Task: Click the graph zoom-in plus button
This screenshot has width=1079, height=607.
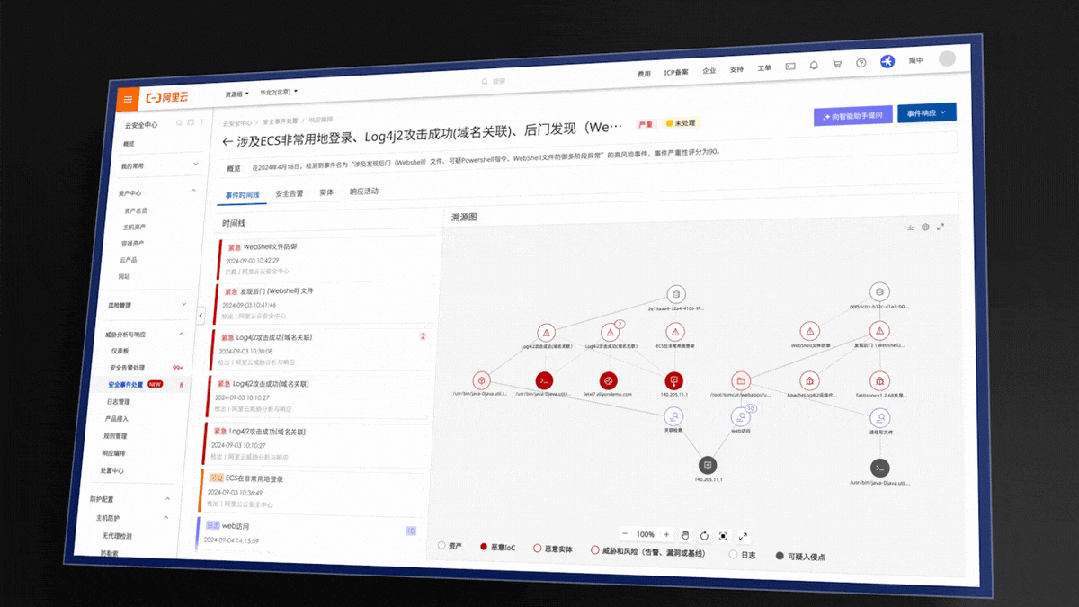Action: point(667,534)
